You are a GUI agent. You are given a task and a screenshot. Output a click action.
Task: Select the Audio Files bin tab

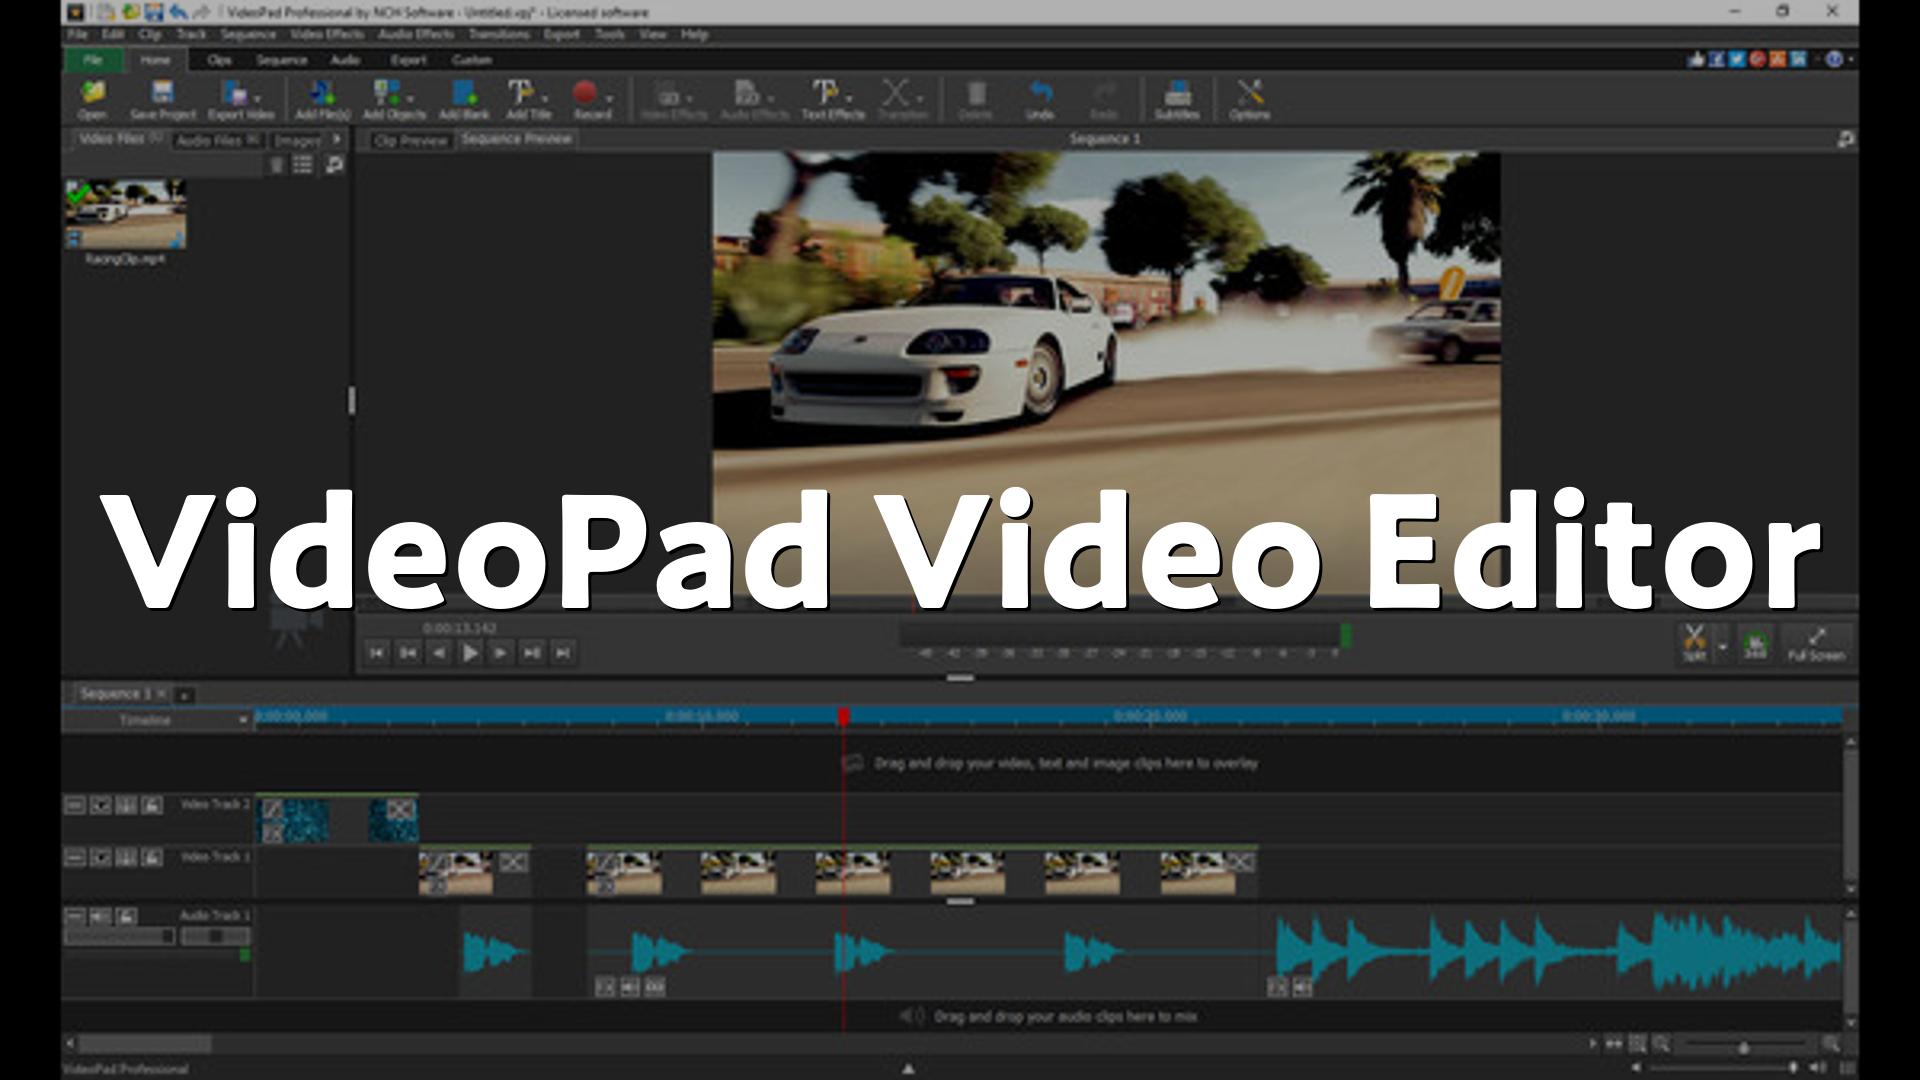click(216, 140)
